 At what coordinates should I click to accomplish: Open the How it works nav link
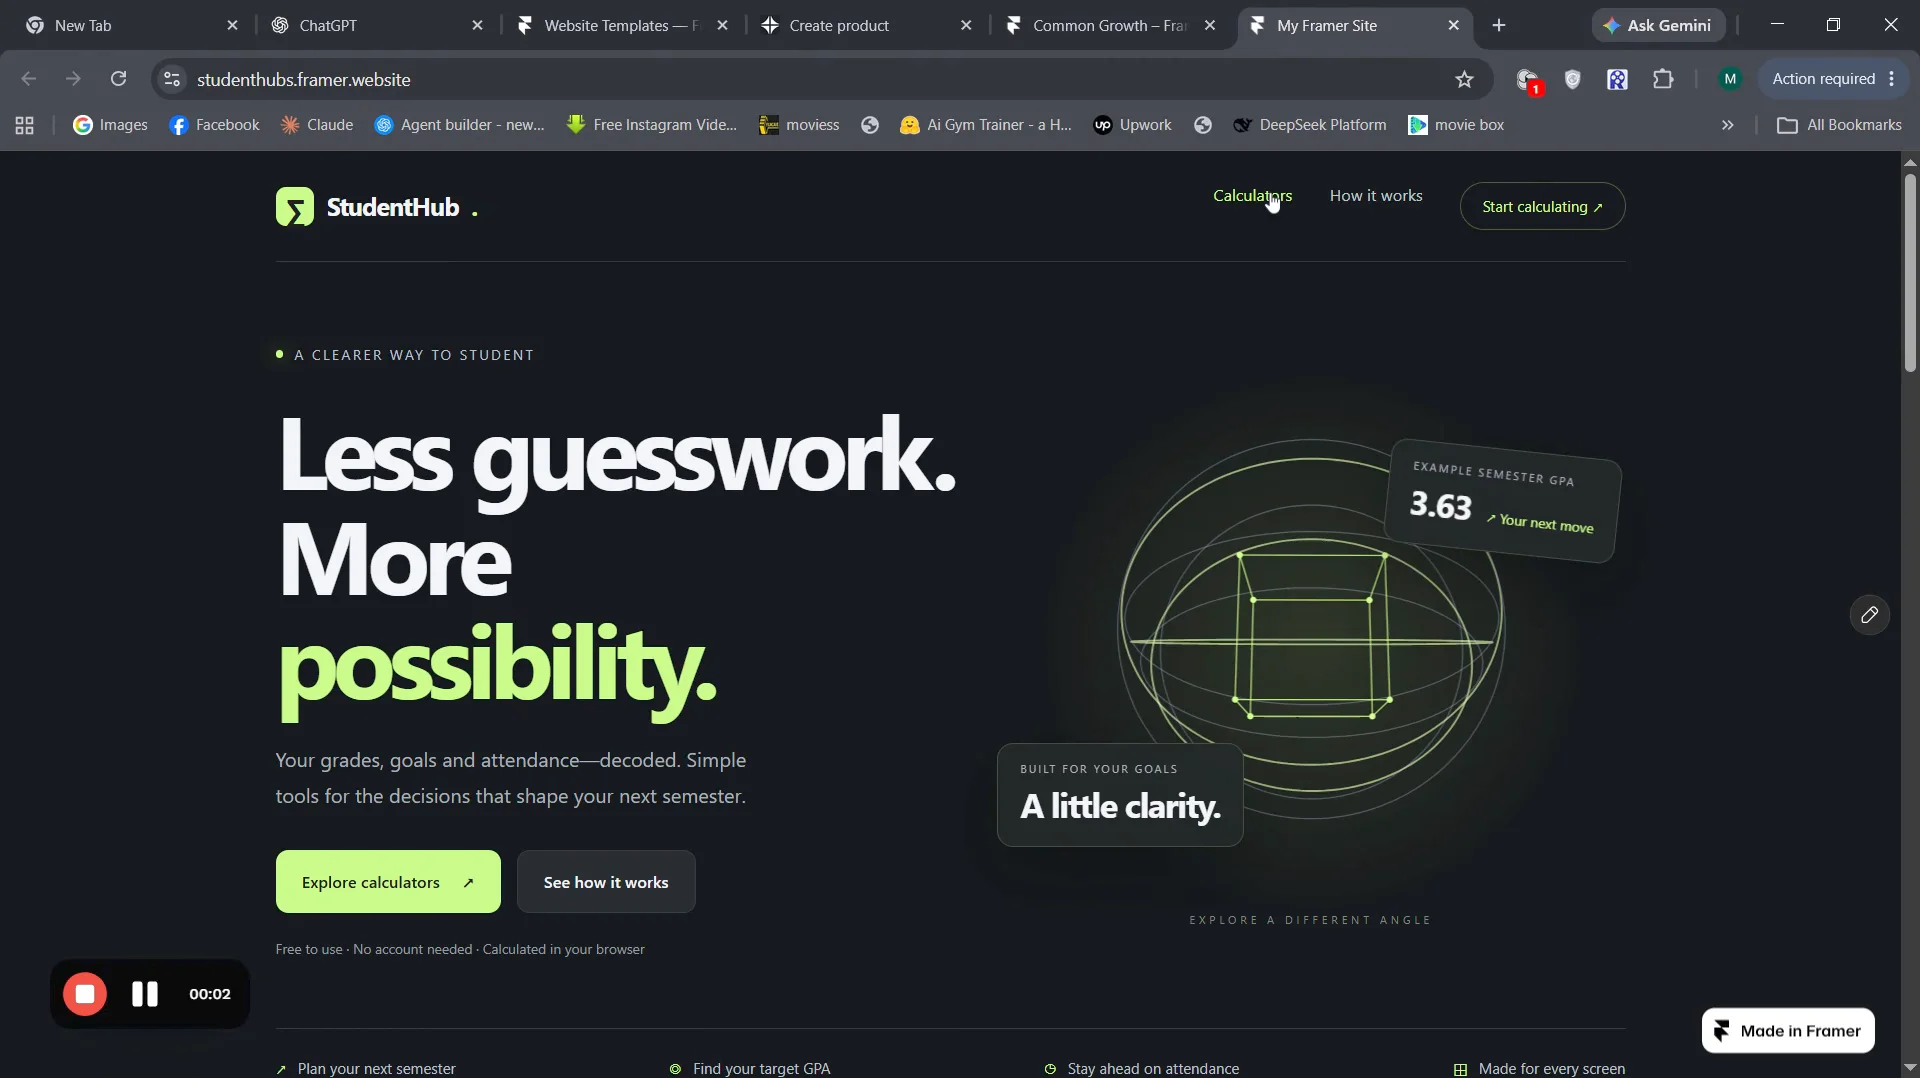(1376, 196)
